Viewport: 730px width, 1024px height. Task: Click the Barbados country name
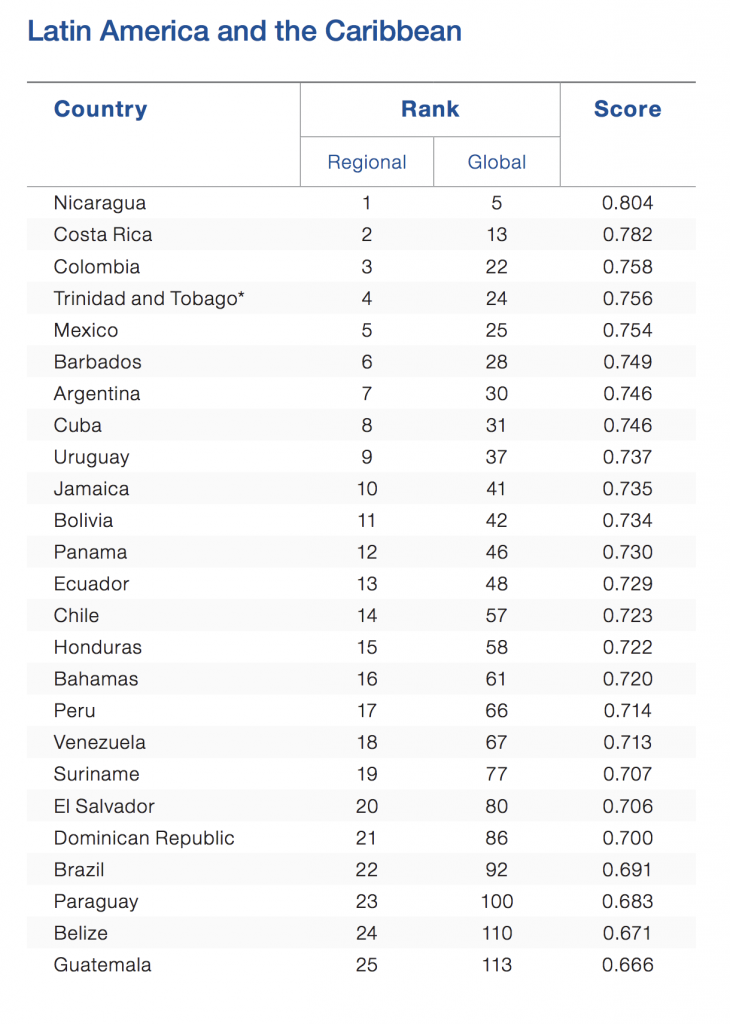pos(98,362)
